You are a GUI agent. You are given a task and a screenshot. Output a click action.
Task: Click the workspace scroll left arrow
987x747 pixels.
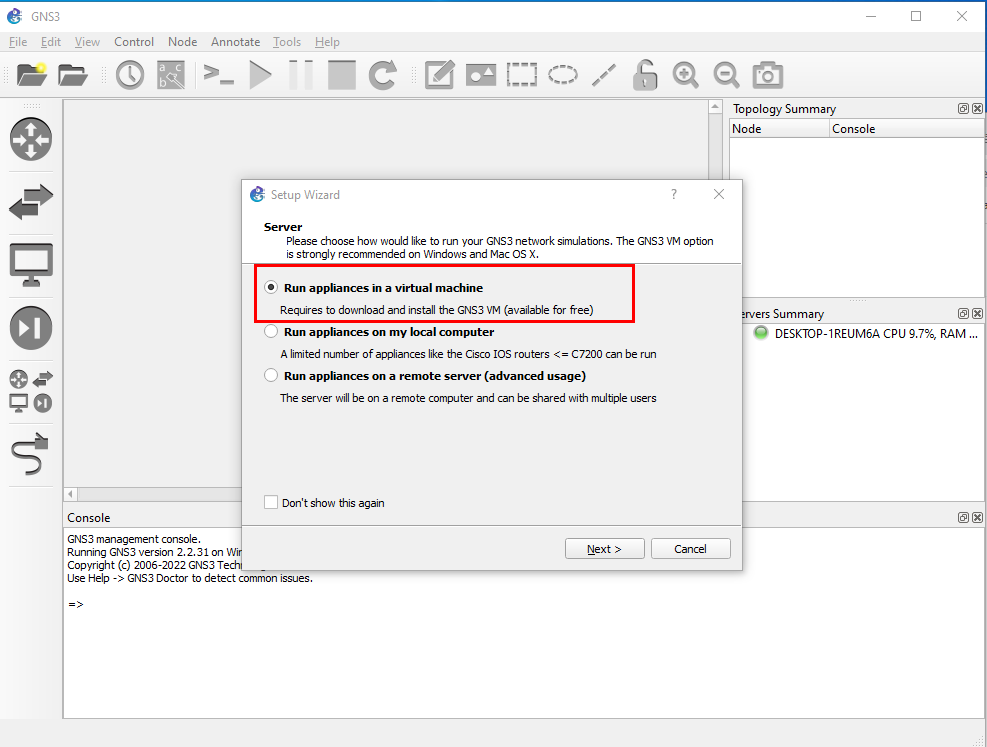tap(70, 494)
